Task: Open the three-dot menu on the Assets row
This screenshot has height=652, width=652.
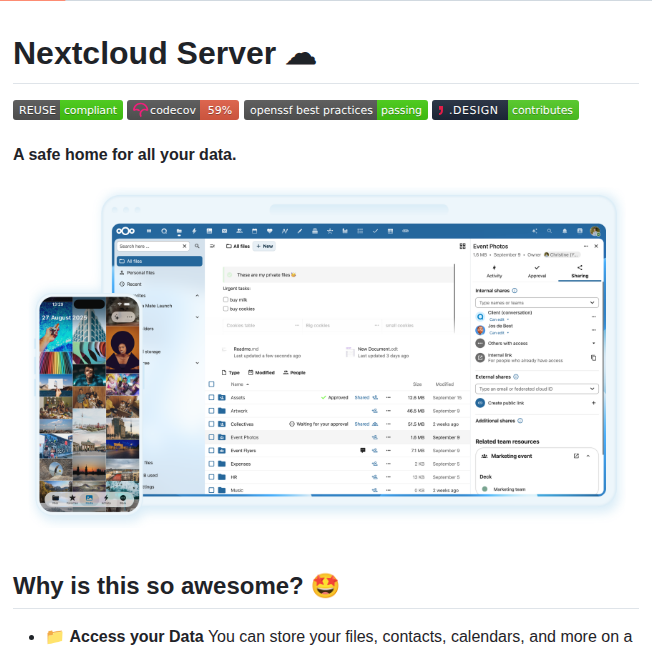Action: click(x=388, y=398)
